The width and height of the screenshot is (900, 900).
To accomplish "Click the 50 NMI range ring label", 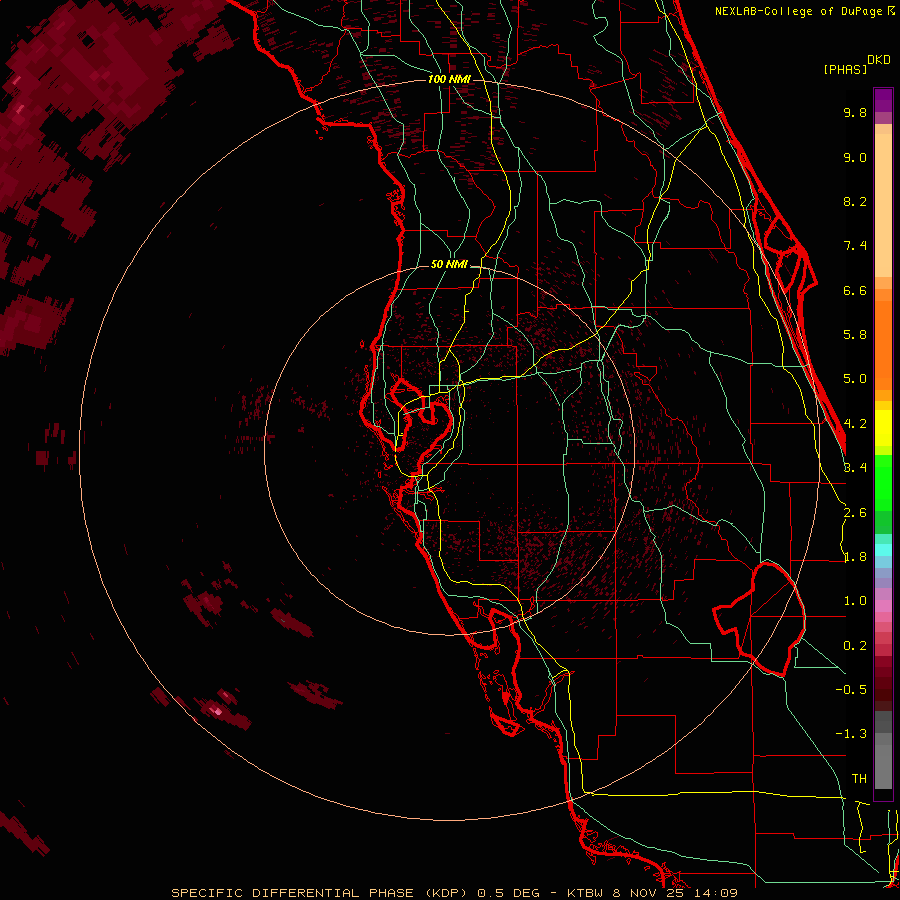I will tap(449, 264).
